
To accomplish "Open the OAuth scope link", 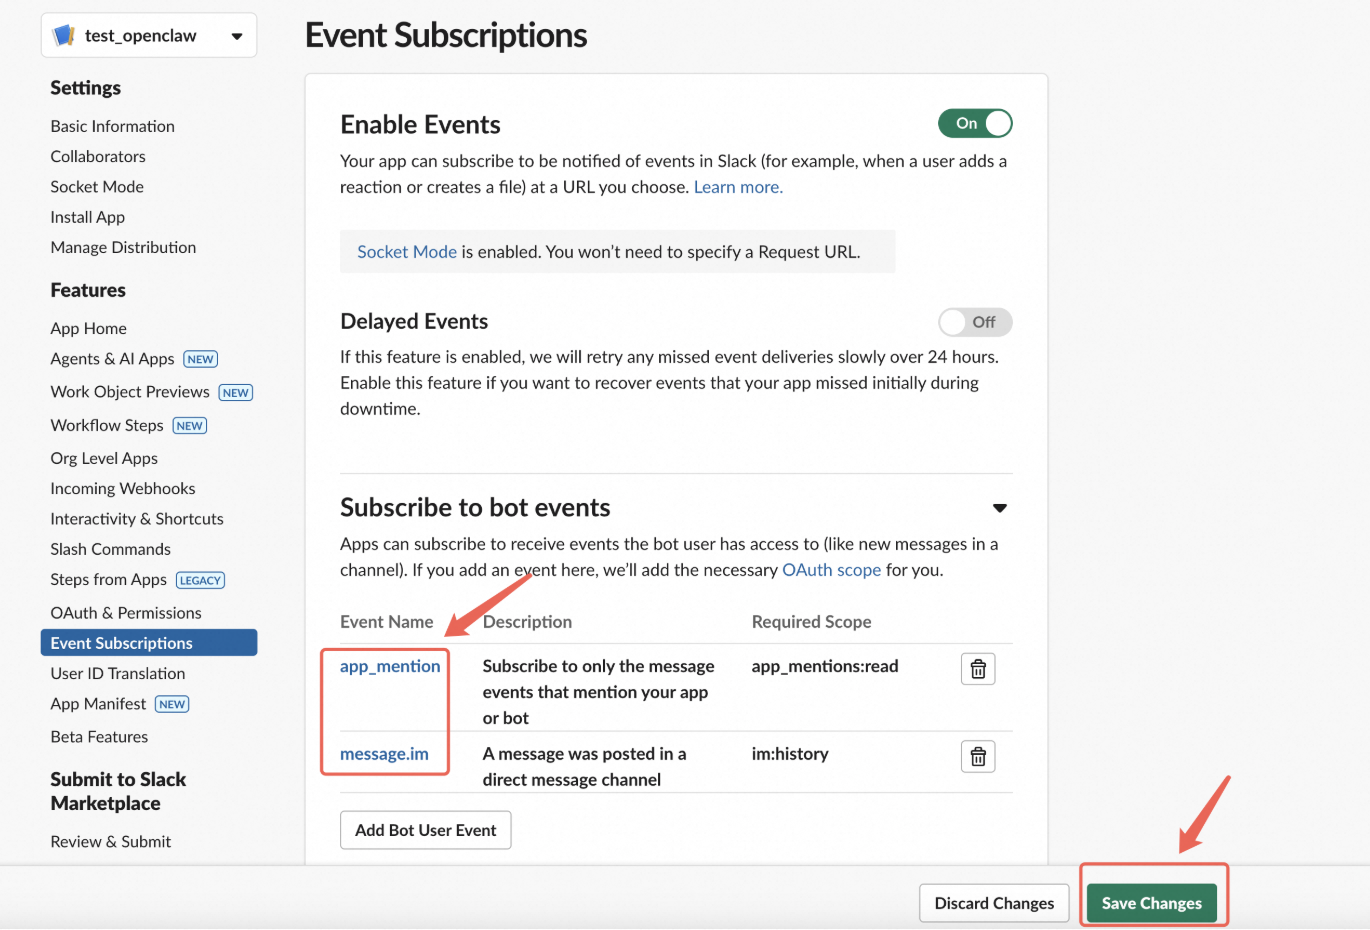I will [831, 570].
